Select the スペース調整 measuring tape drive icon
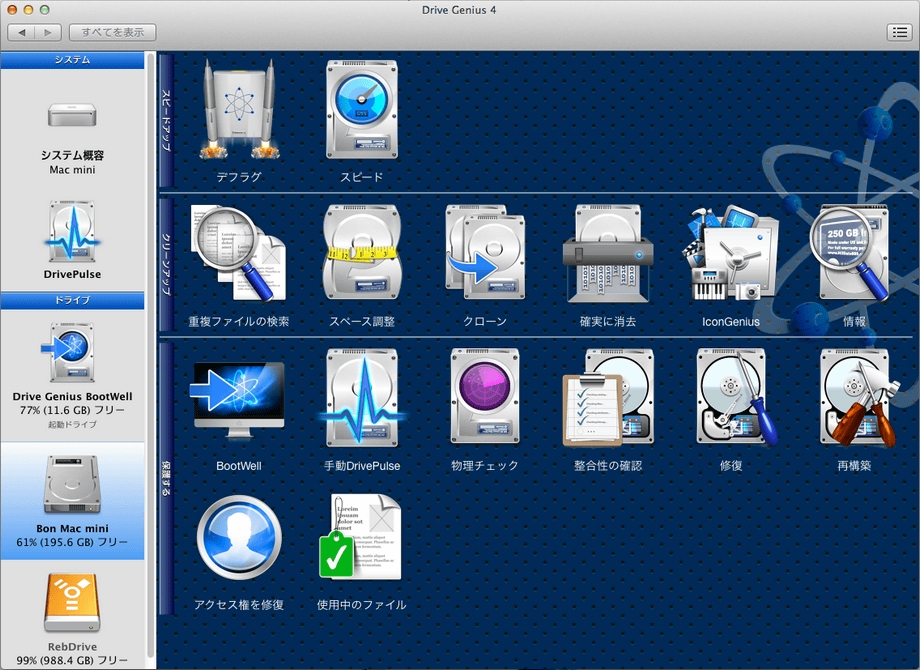 click(x=361, y=252)
